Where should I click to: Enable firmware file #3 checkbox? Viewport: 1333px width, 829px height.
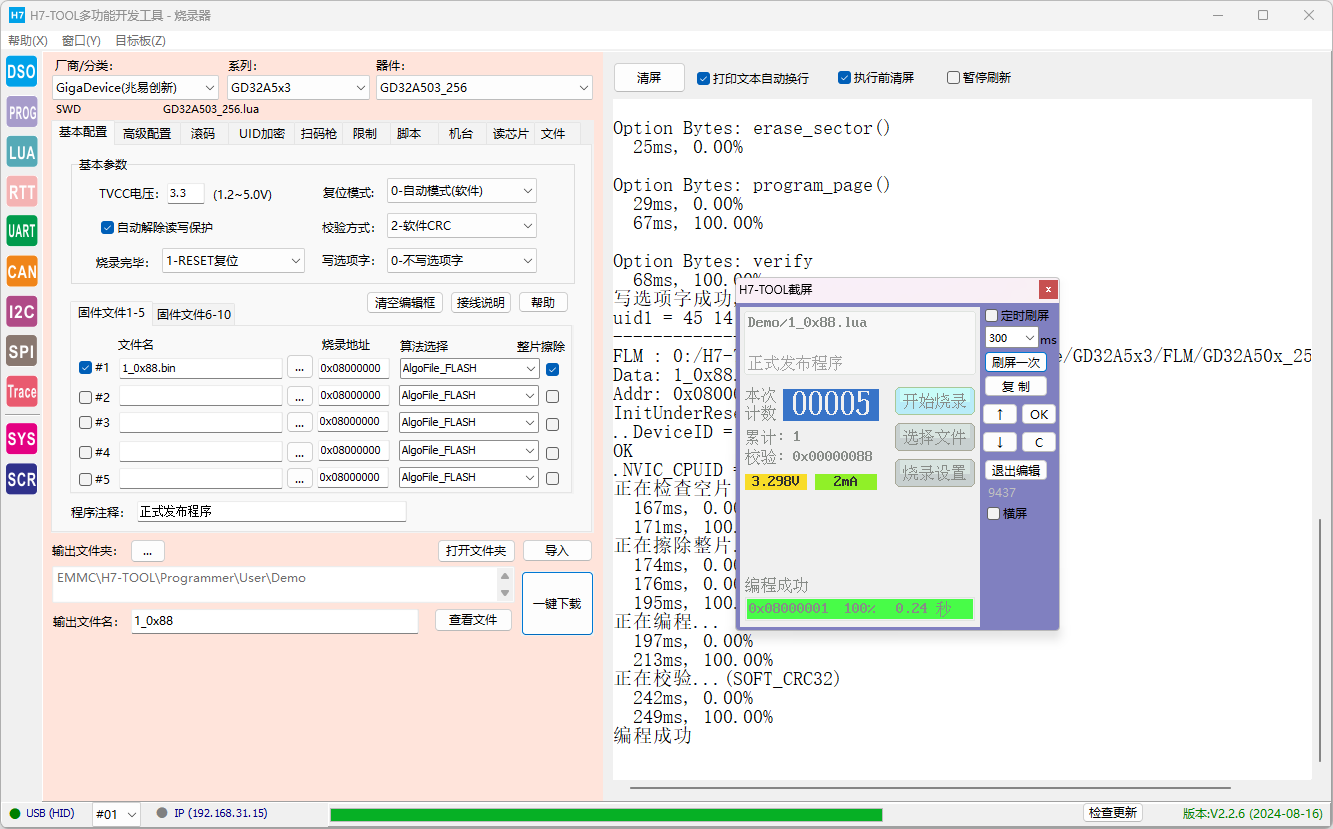pyautogui.click(x=85, y=423)
